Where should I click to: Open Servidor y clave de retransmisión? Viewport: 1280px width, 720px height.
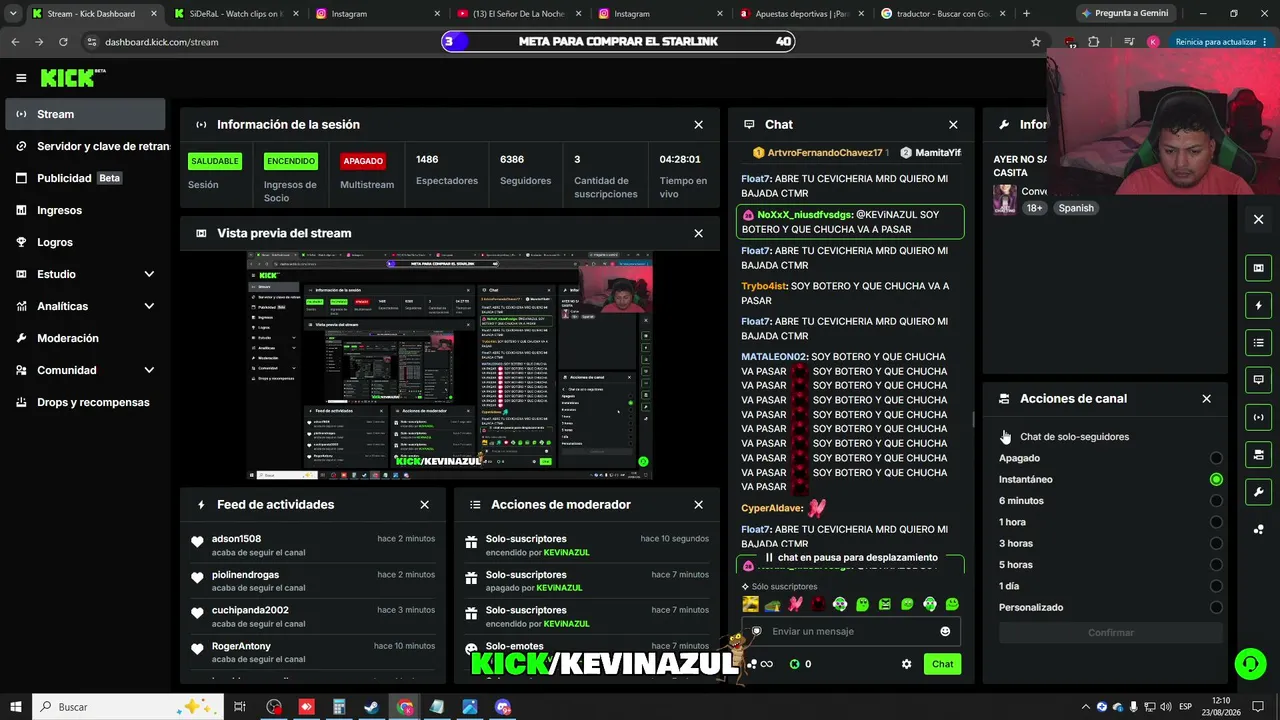click(x=85, y=146)
